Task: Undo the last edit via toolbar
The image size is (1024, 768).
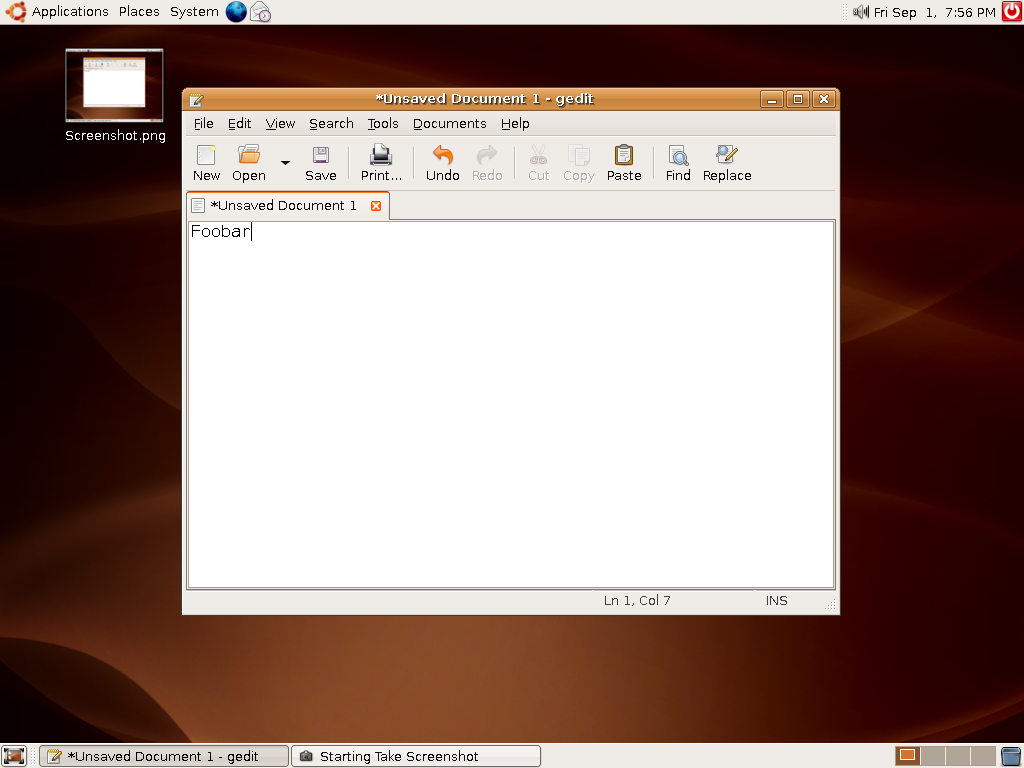Action: pos(442,163)
